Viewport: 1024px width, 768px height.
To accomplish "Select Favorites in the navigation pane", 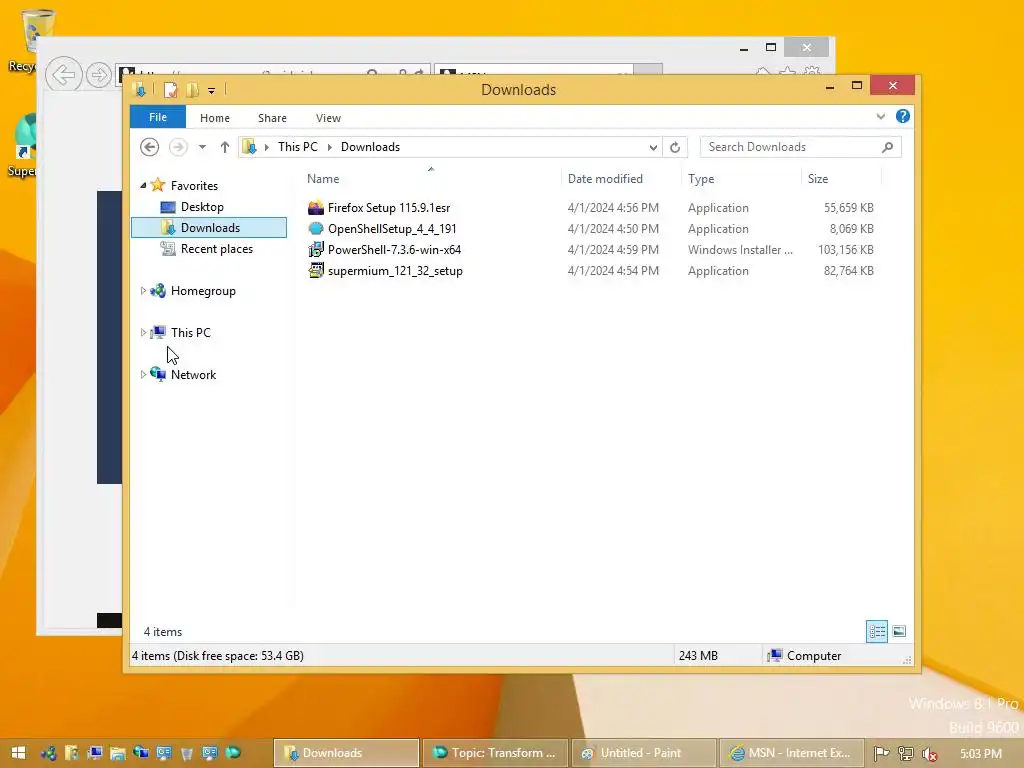I will (x=194, y=185).
